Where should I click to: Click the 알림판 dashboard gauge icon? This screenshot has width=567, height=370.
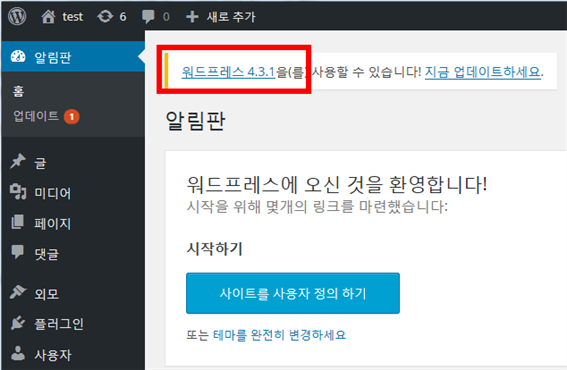click(18, 56)
